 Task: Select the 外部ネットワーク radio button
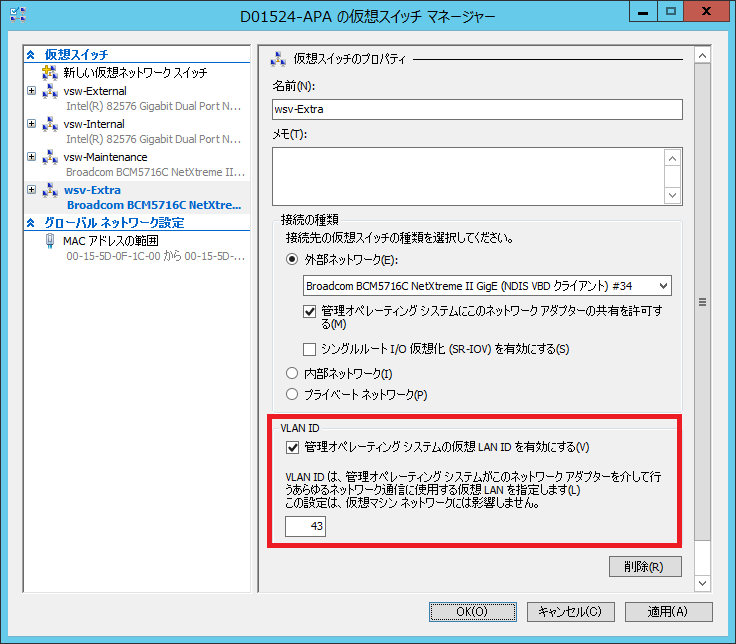pyautogui.click(x=292, y=260)
